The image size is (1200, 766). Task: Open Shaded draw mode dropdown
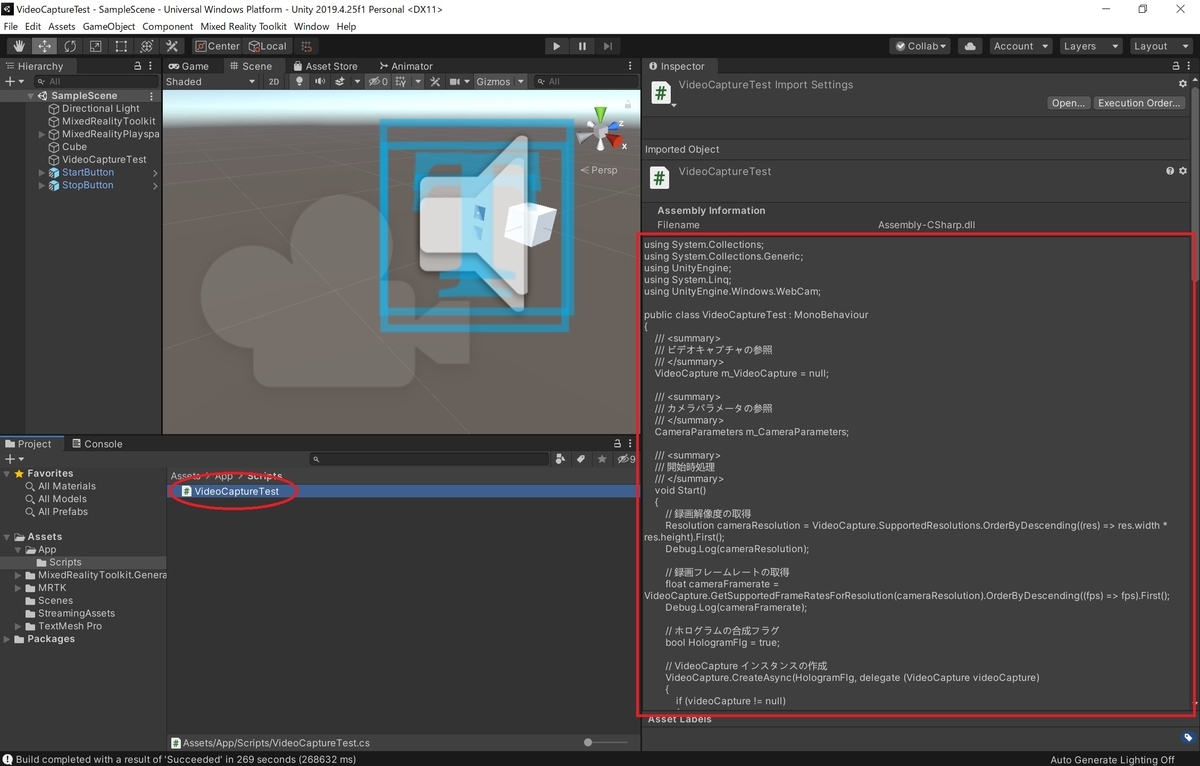click(210, 82)
